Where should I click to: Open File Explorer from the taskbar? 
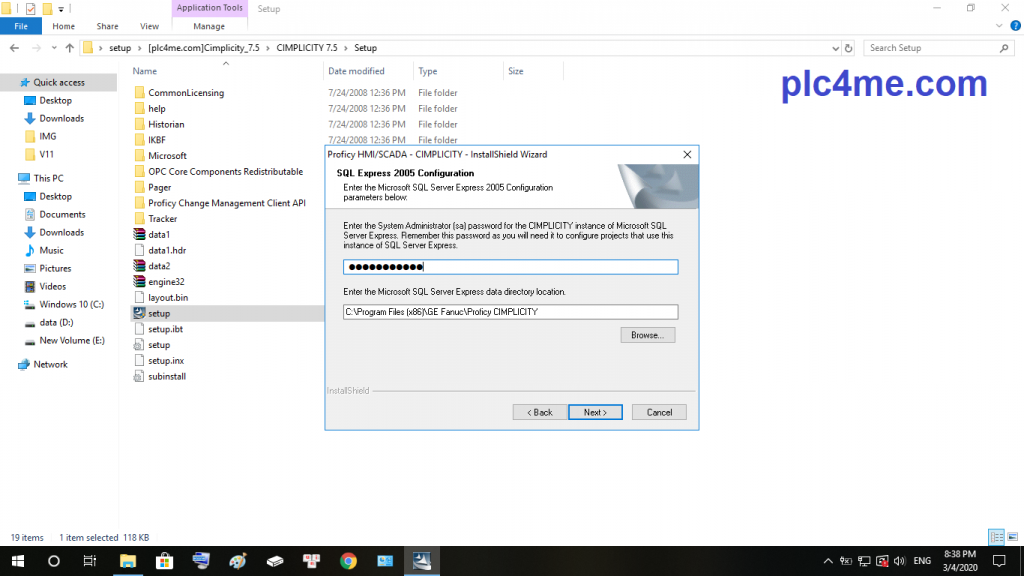pyautogui.click(x=128, y=561)
